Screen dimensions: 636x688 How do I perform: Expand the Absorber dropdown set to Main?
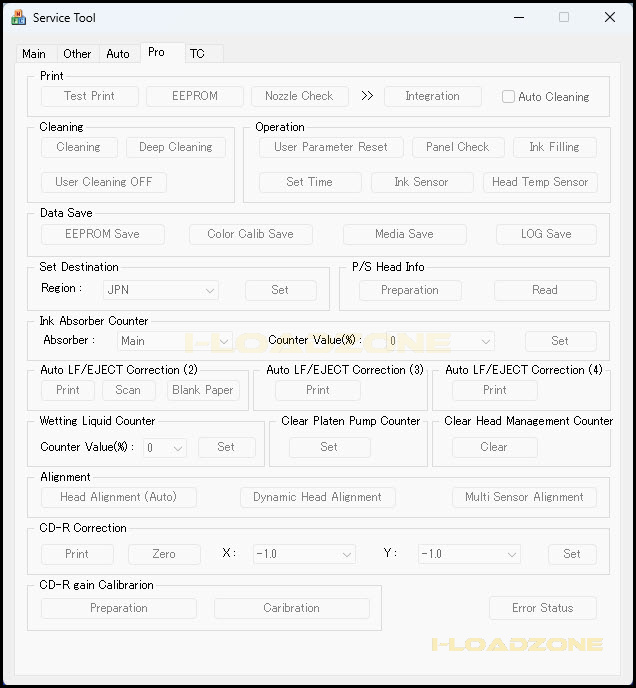click(175, 341)
